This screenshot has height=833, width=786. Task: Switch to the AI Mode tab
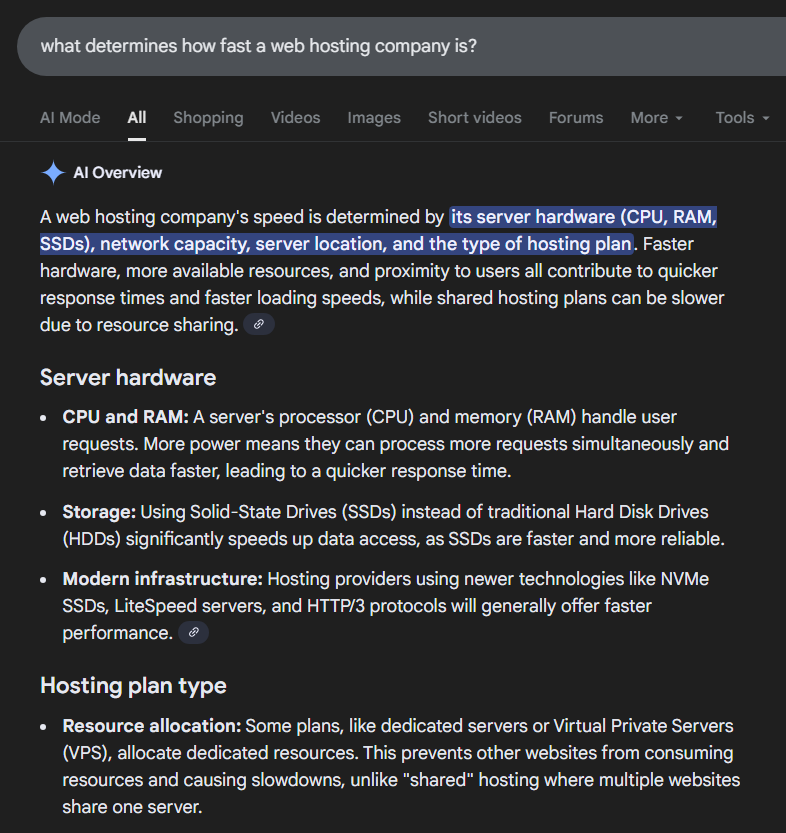[70, 118]
